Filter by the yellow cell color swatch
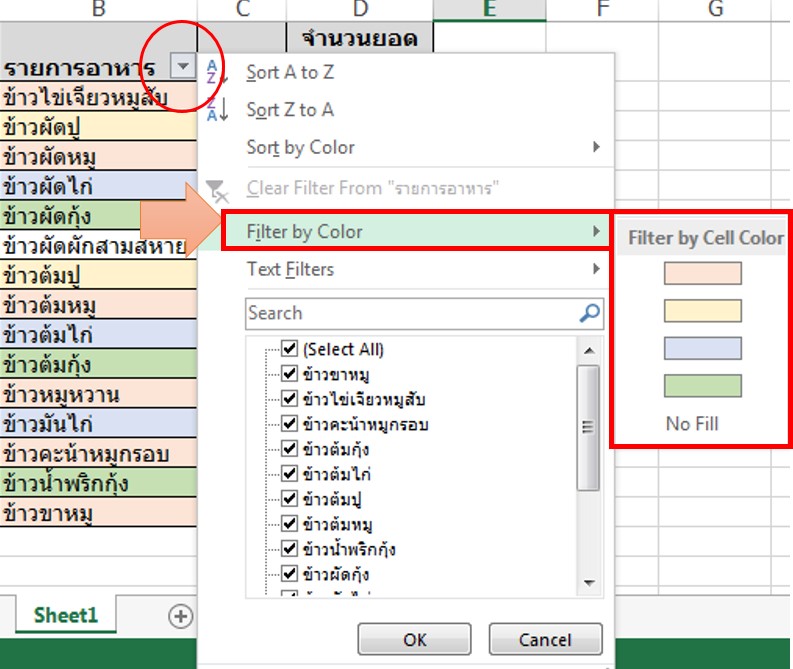Image resolution: width=793 pixels, height=669 pixels. click(x=702, y=310)
